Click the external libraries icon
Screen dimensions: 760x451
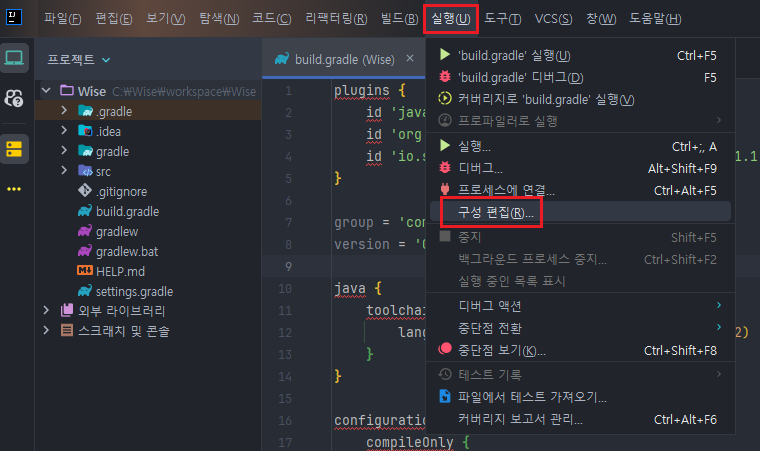pos(66,310)
